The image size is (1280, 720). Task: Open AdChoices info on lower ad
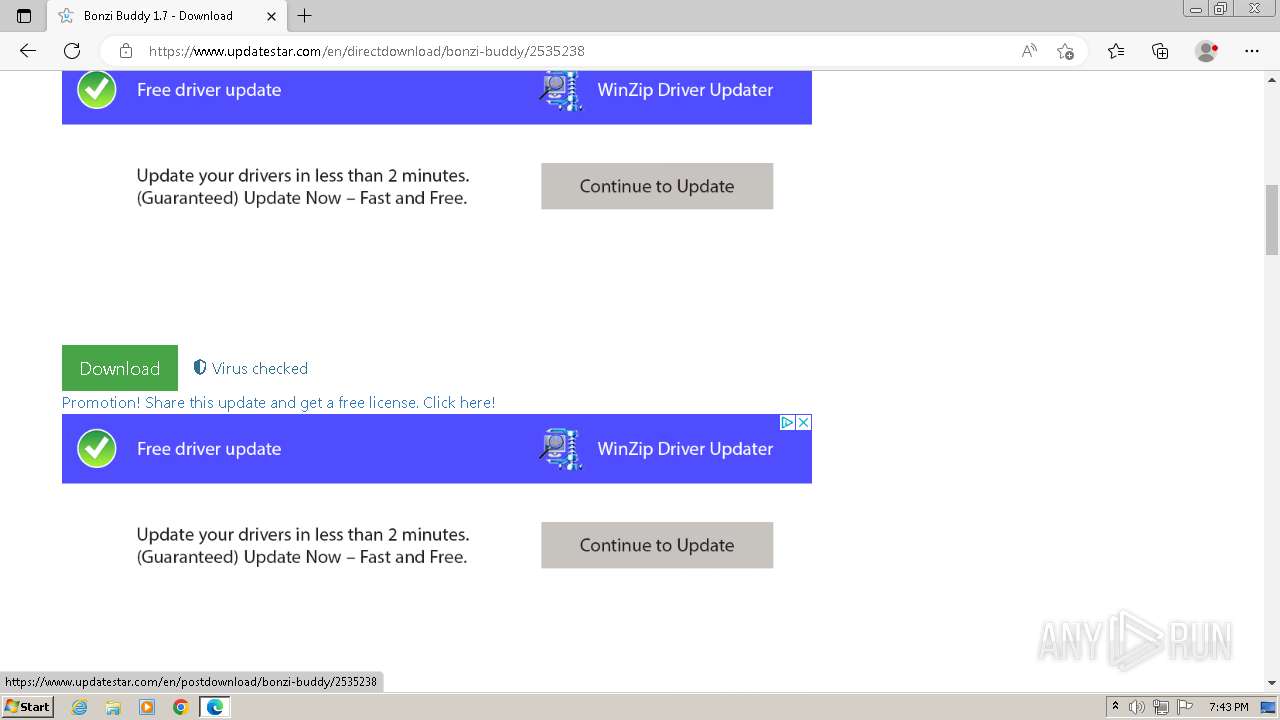pos(787,423)
